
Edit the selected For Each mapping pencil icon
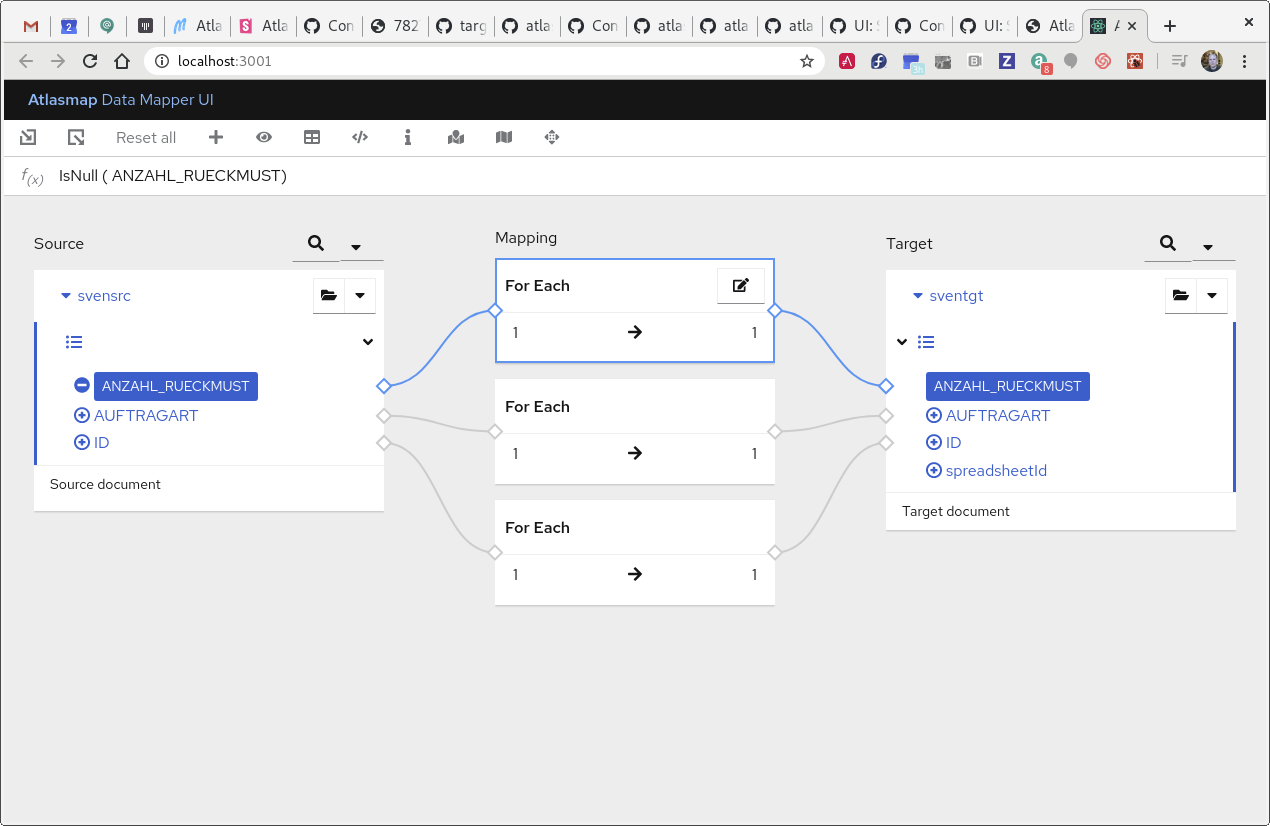740,285
